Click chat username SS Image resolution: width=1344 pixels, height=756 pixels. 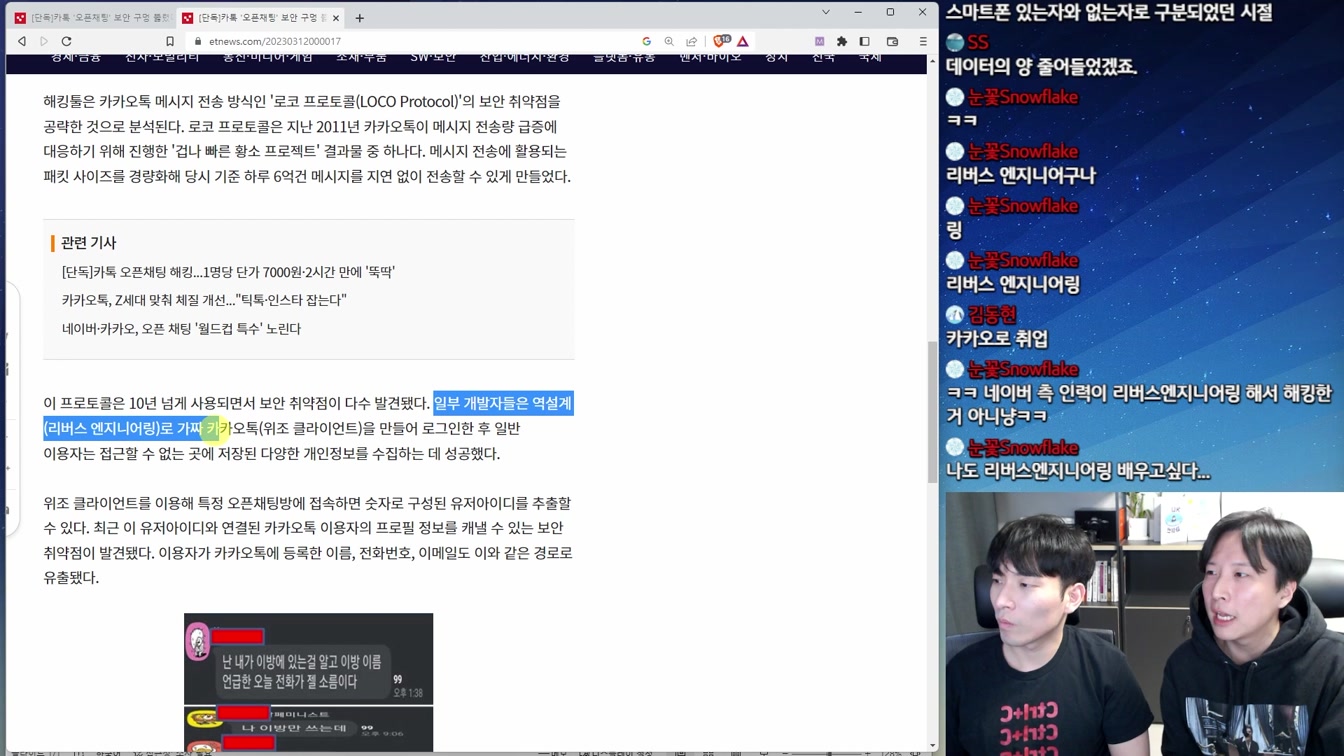(977, 42)
